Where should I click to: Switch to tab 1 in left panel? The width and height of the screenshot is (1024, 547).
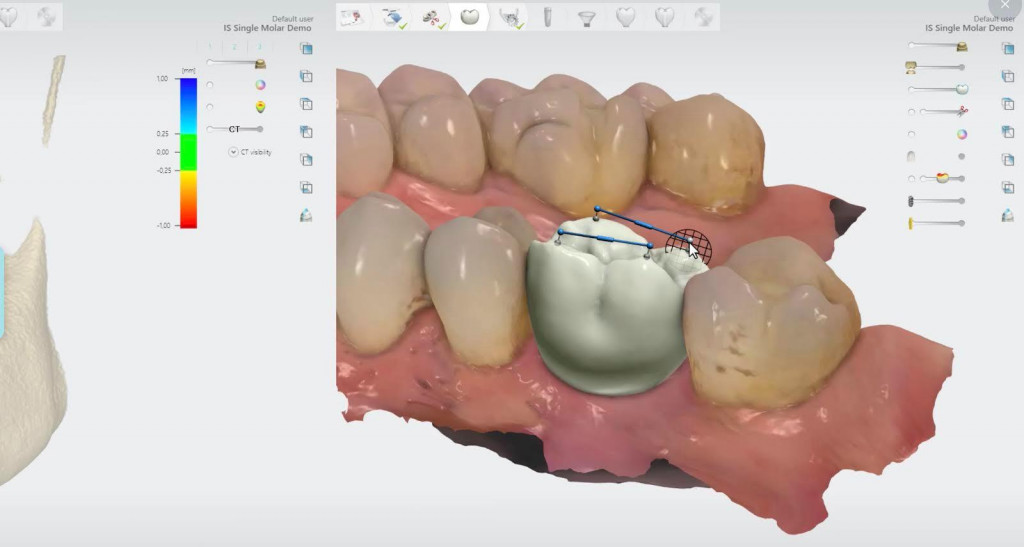(210, 47)
